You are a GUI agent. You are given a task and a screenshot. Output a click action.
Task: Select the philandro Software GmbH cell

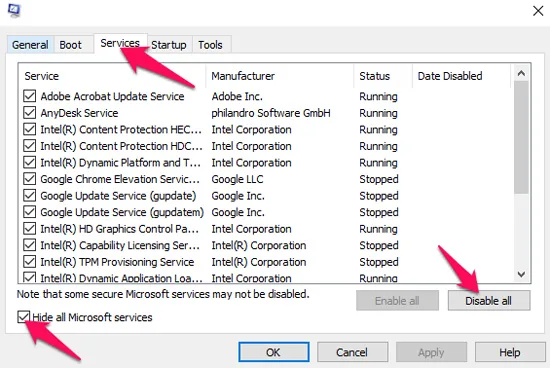pyautogui.click(x=271, y=113)
